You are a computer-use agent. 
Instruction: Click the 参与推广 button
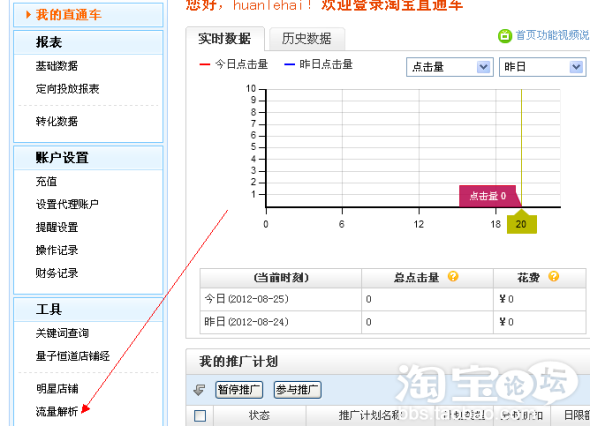(x=297, y=390)
